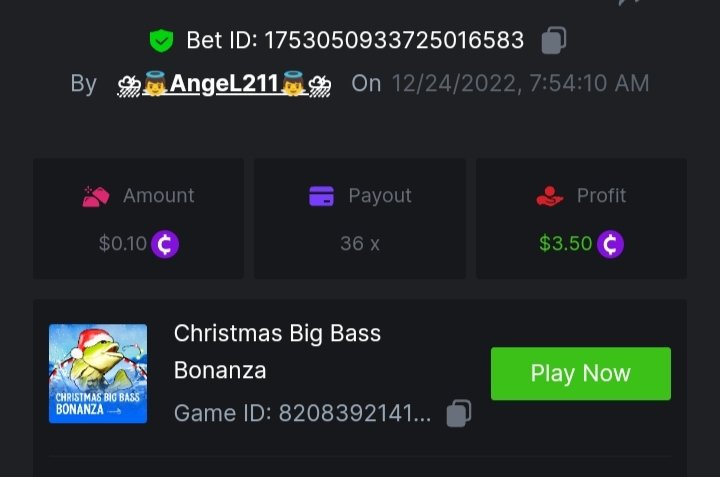Click the currency coin beside $0.10

click(164, 243)
